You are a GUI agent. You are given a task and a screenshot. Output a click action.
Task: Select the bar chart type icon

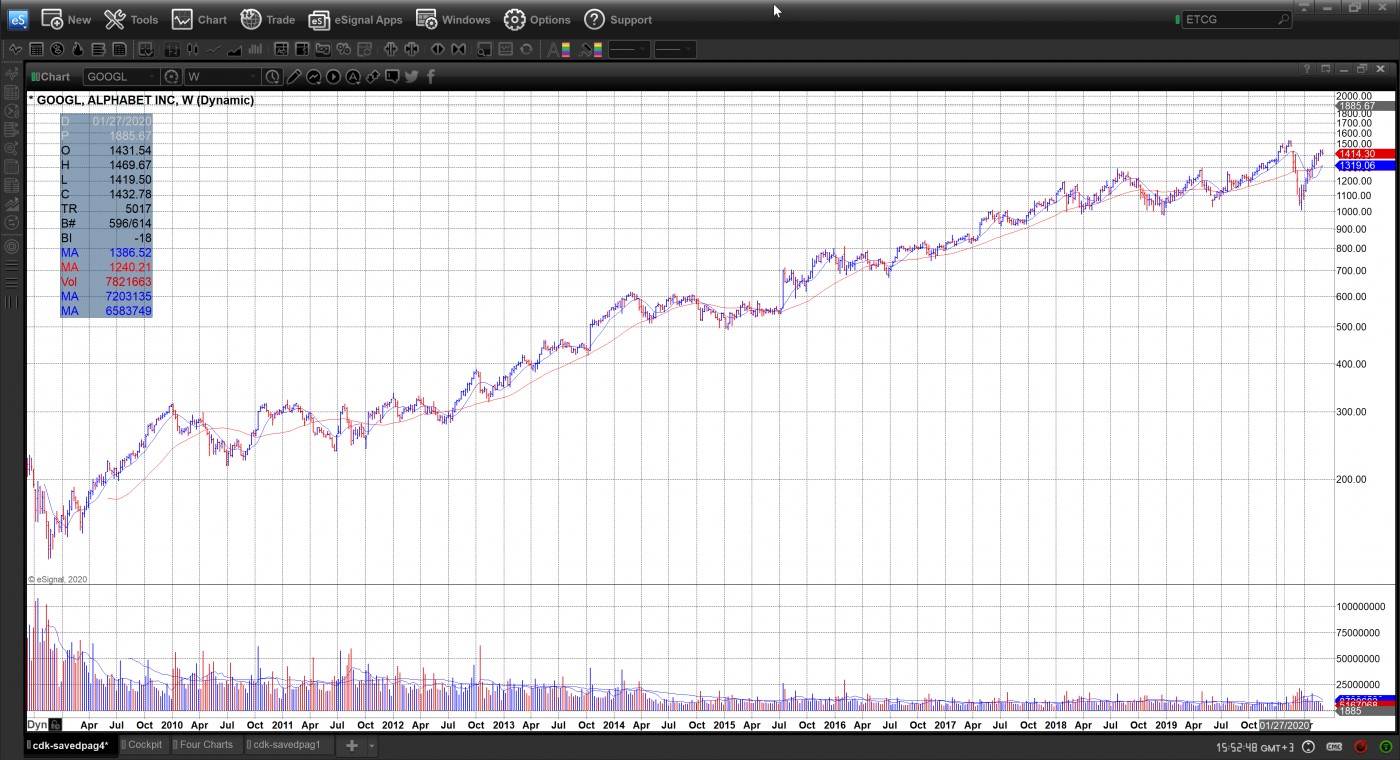point(172,49)
